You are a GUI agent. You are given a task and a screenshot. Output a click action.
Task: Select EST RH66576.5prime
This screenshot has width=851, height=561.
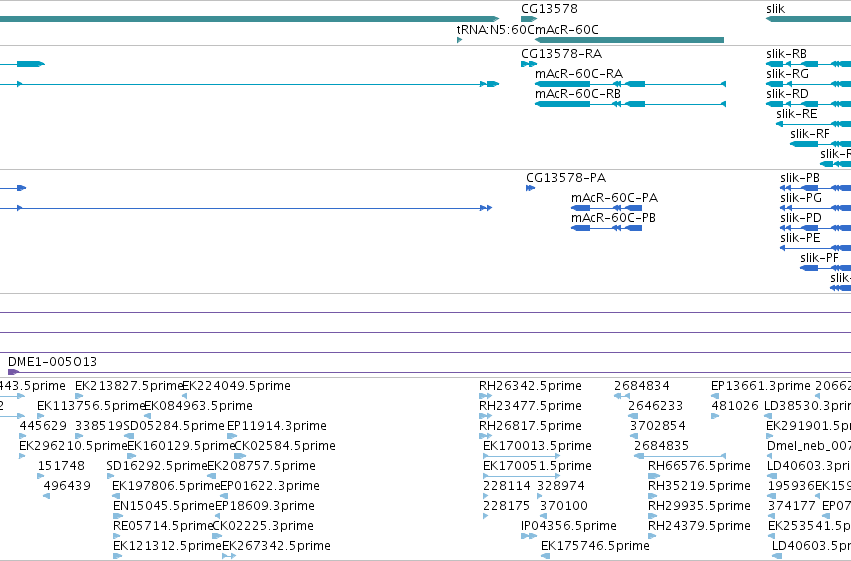[700, 466]
